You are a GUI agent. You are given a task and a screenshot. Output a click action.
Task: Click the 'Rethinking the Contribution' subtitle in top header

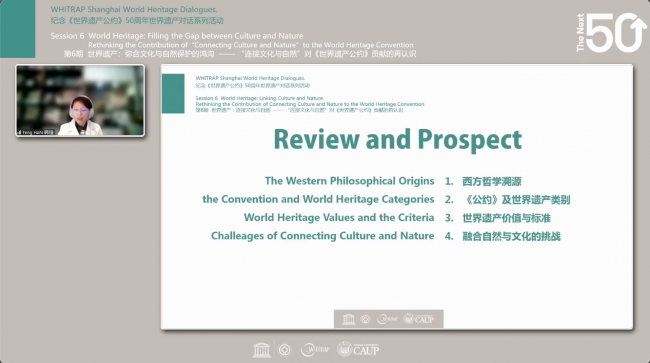[251, 45]
